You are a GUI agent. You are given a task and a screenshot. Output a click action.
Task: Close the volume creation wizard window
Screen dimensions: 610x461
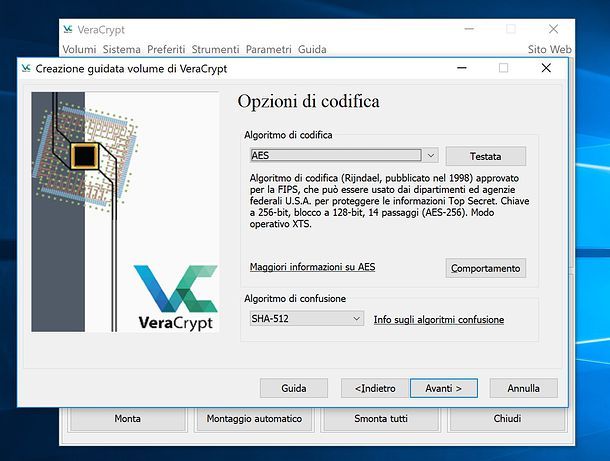pos(546,68)
